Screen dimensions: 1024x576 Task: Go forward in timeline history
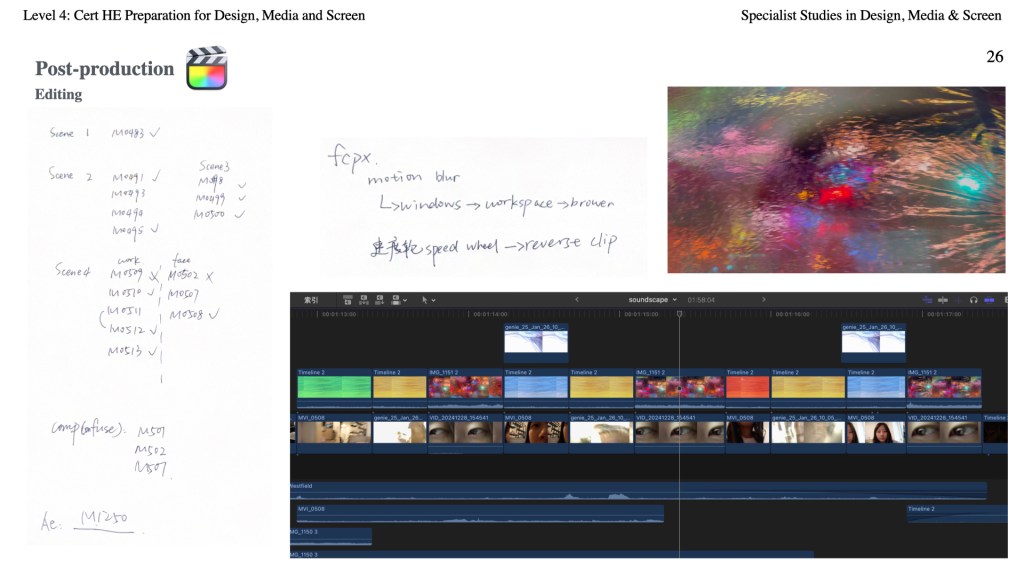point(764,299)
